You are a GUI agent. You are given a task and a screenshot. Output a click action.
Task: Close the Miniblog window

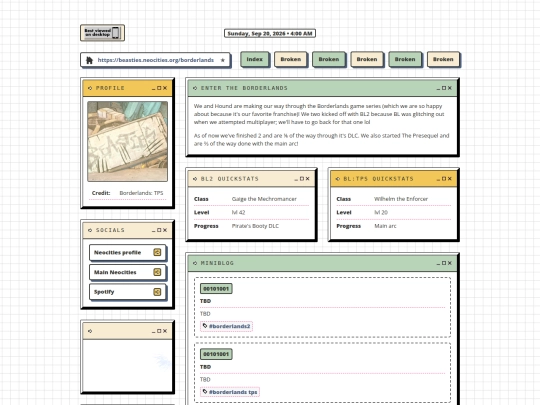tap(450, 263)
